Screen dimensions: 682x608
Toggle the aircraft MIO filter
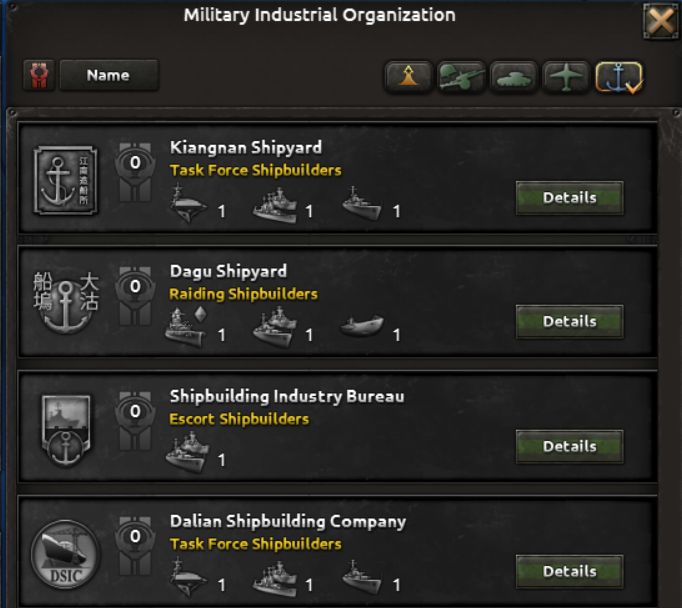[x=567, y=77]
